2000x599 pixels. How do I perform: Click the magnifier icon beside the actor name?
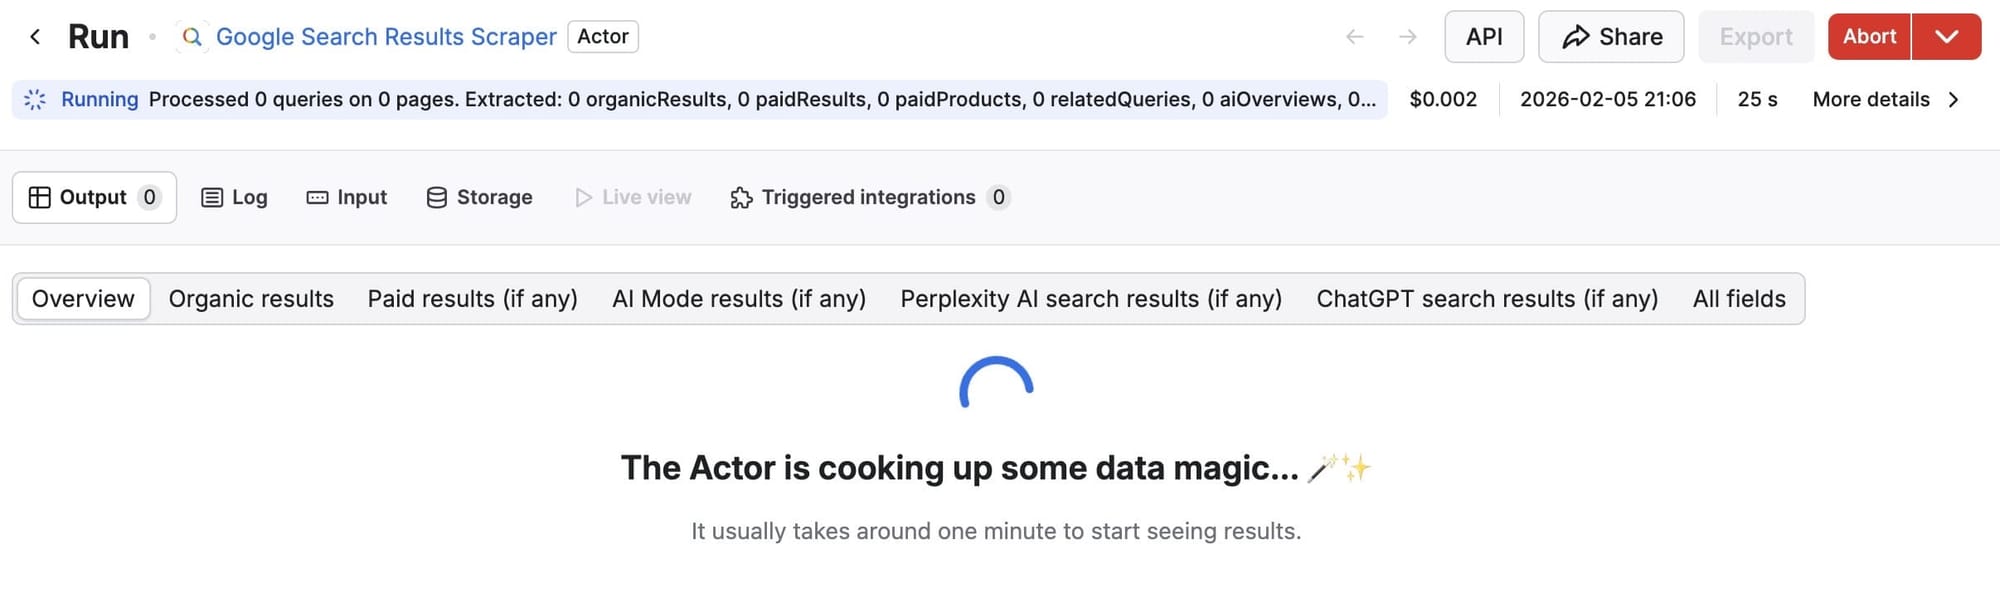coord(191,36)
